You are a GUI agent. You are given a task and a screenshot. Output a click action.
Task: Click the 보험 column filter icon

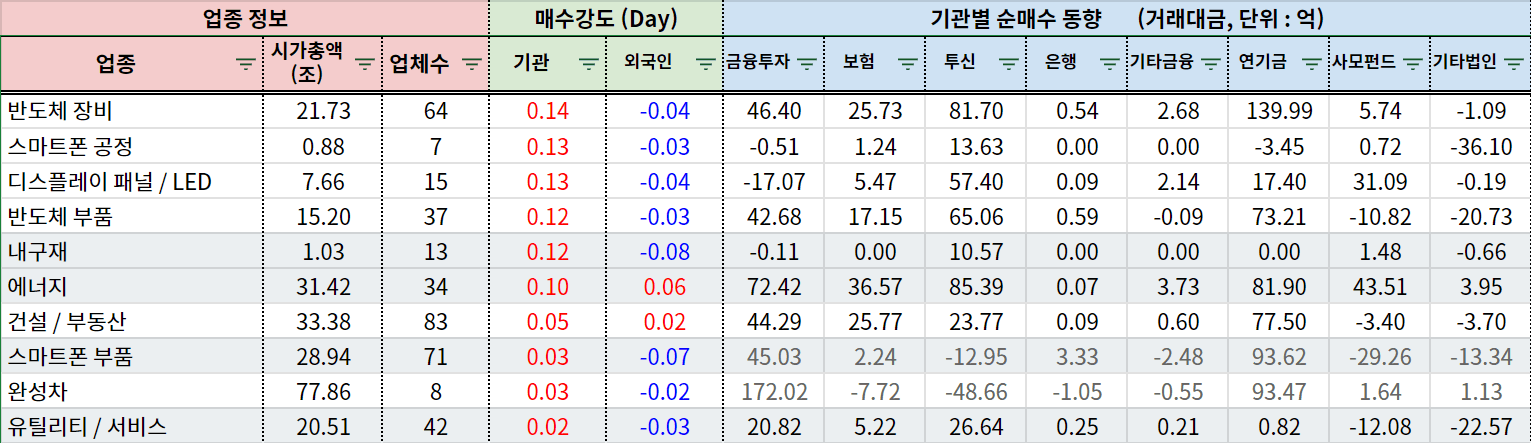[x=908, y=63]
